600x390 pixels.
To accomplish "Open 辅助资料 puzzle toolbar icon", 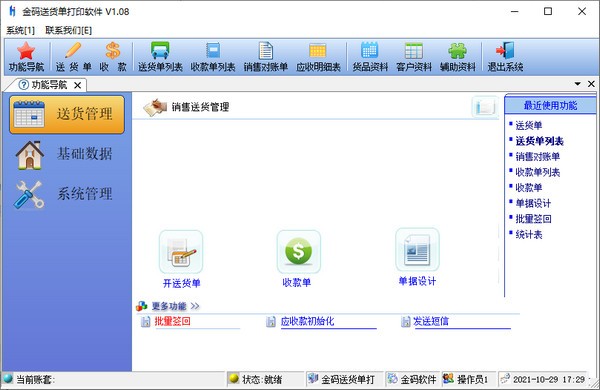I will [x=458, y=57].
